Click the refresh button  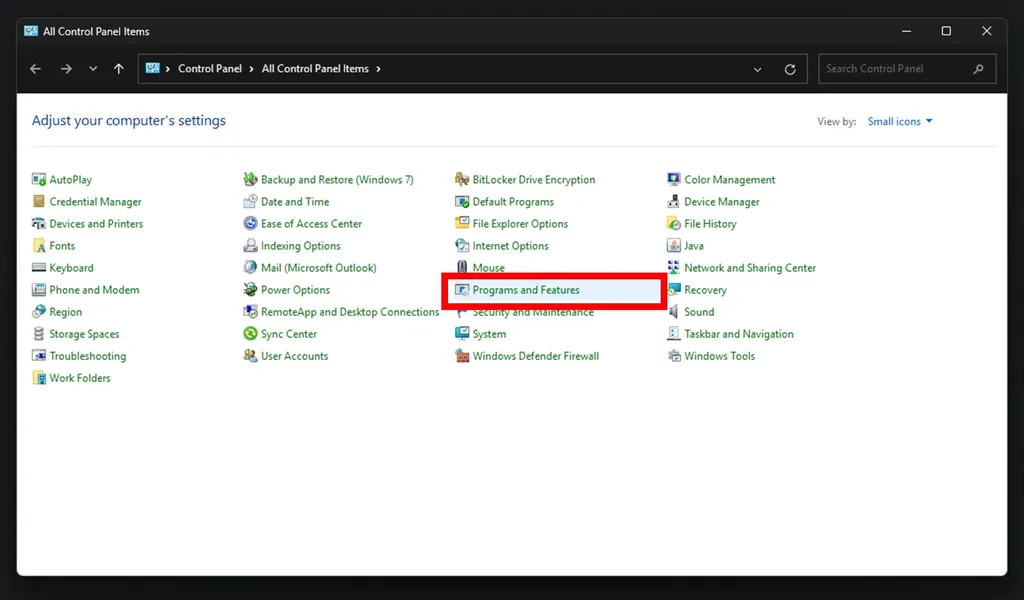coord(790,69)
